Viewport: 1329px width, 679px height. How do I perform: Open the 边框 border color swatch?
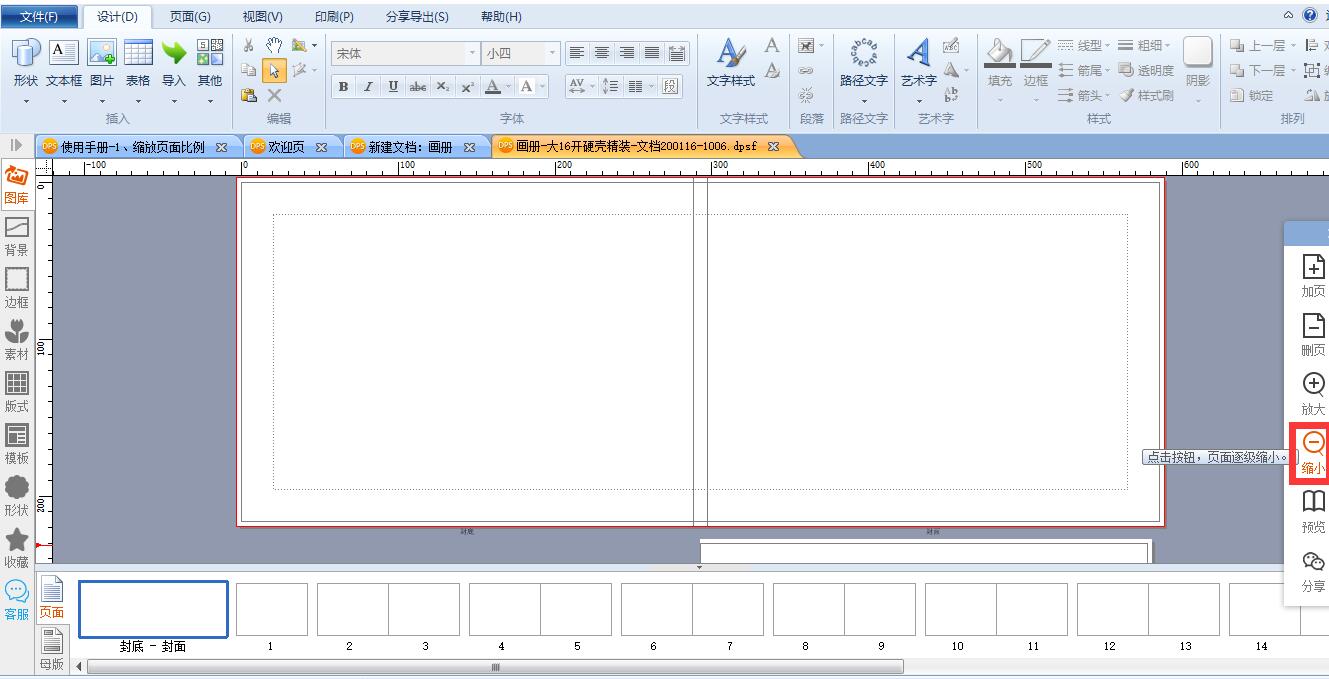1036,53
